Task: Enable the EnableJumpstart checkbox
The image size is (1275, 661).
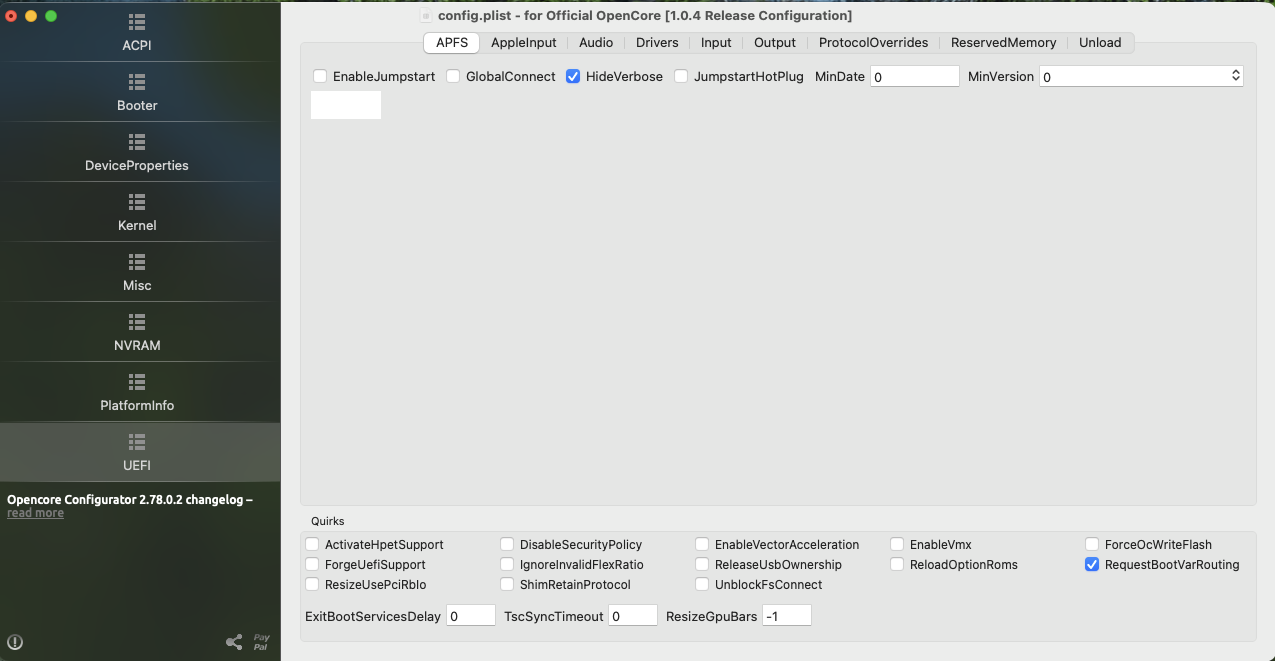Action: pos(320,76)
